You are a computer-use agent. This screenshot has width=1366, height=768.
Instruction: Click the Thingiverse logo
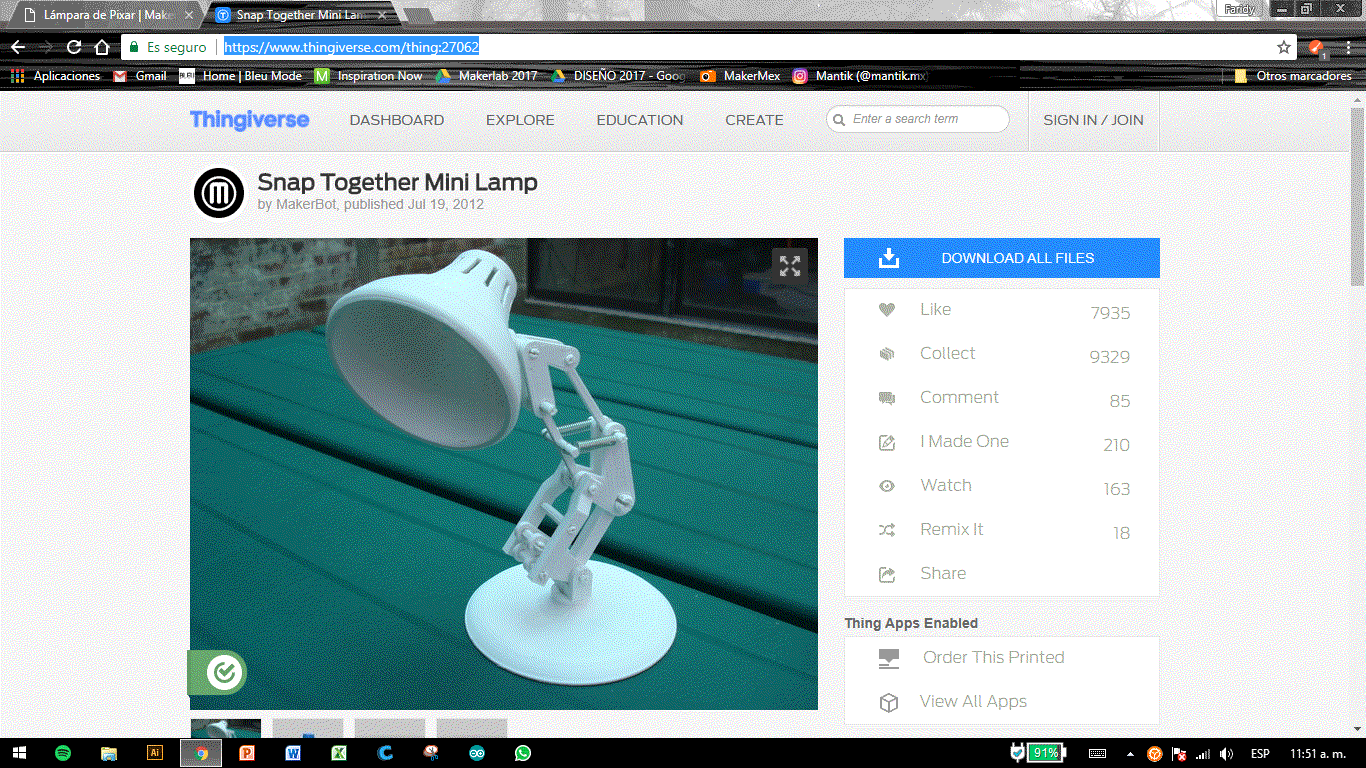tap(249, 119)
